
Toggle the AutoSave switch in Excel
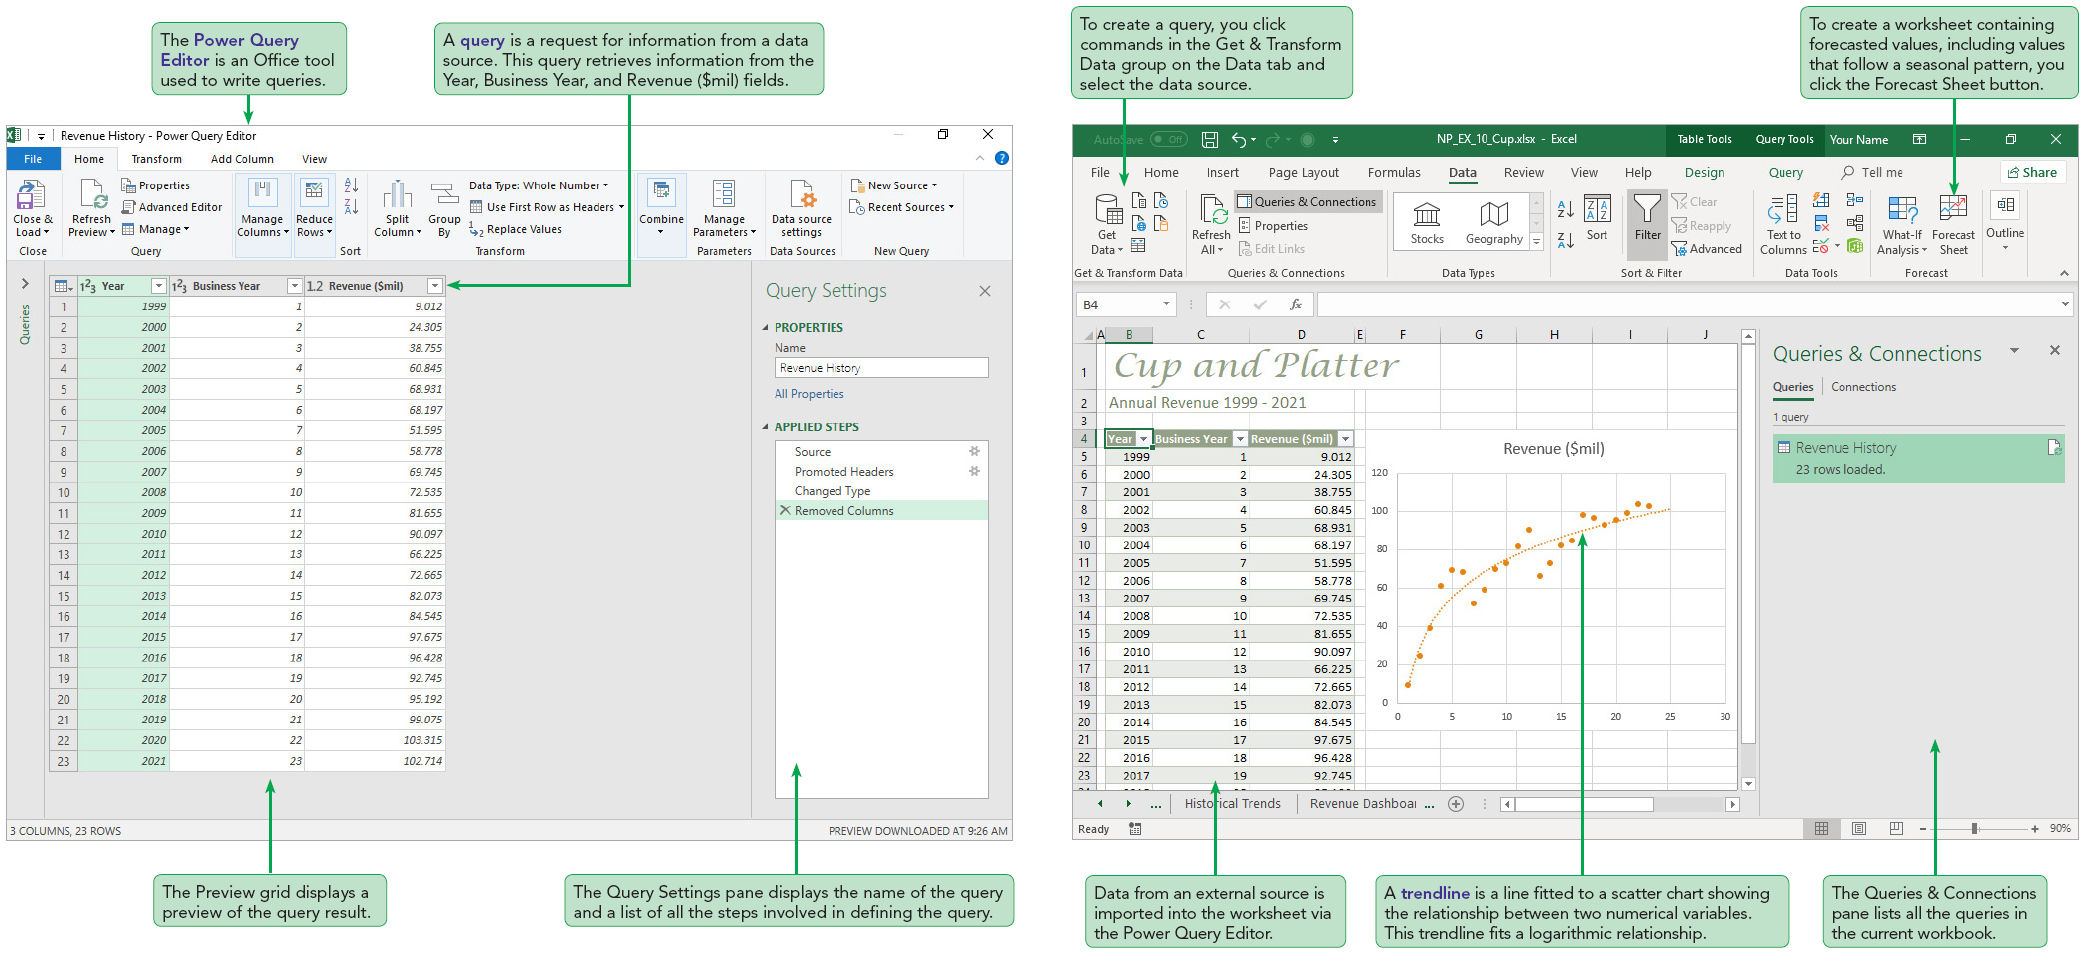[1168, 140]
